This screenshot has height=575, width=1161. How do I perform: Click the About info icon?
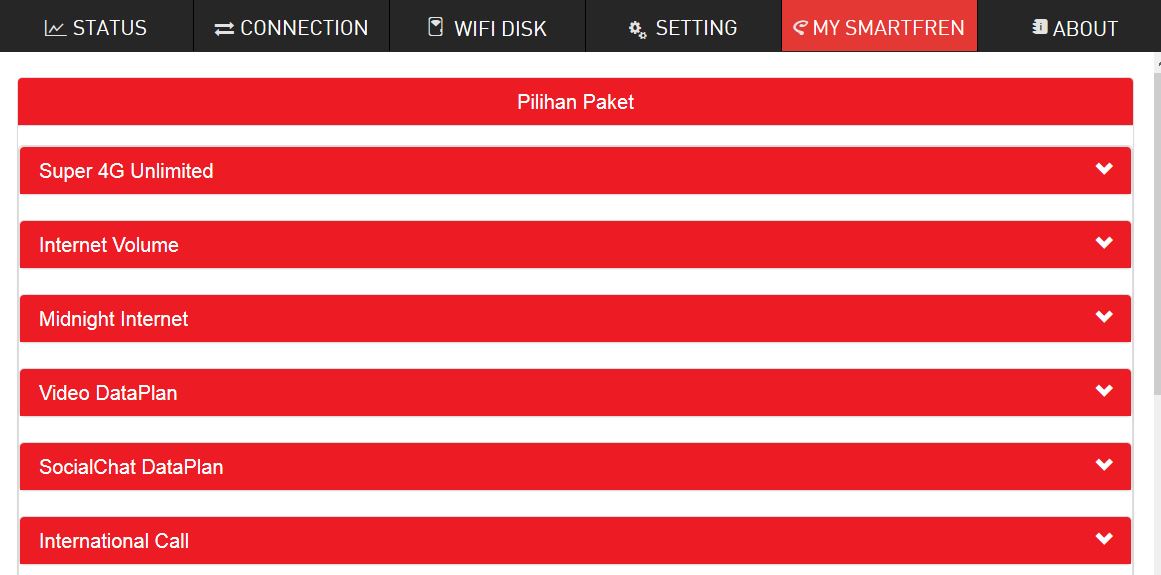[x=1040, y=27]
